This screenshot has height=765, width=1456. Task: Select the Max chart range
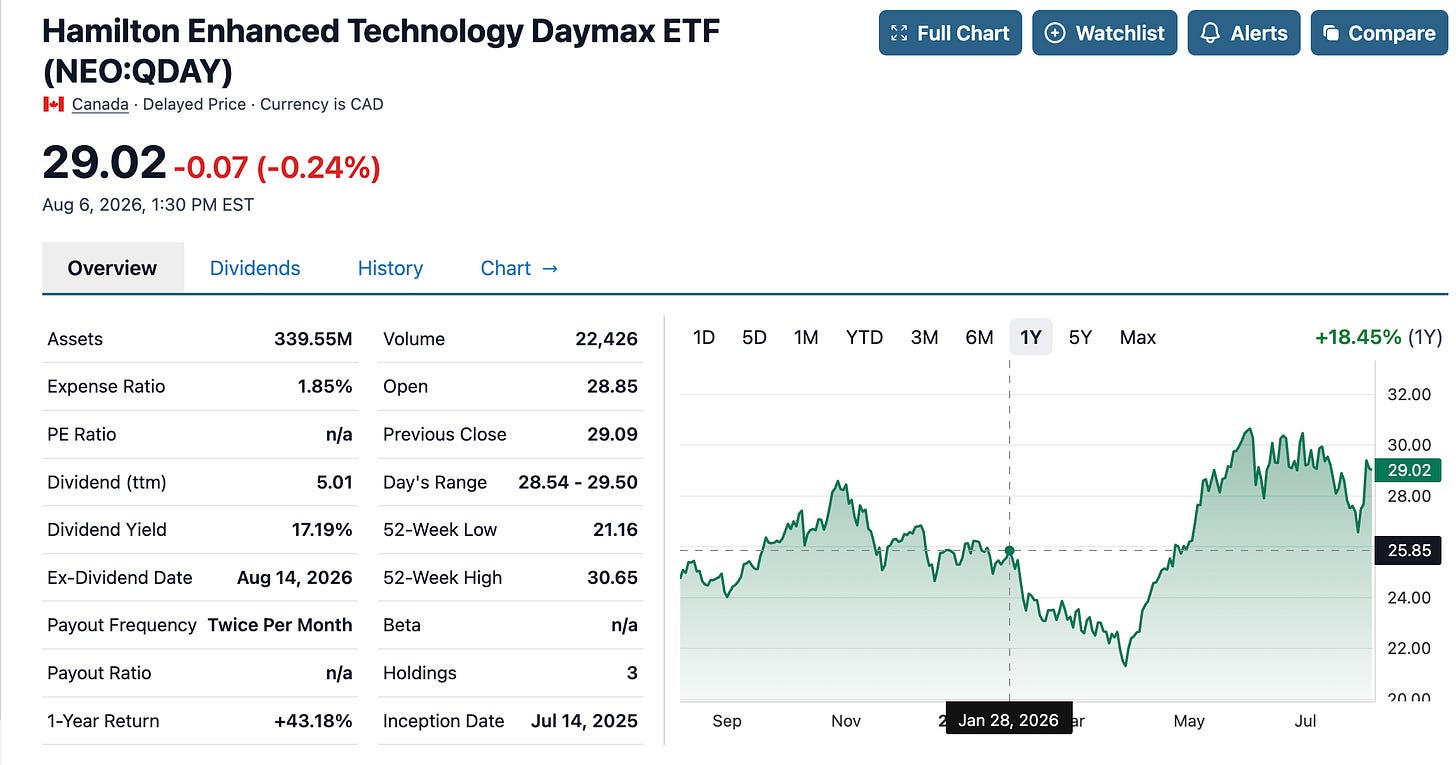(x=1138, y=337)
